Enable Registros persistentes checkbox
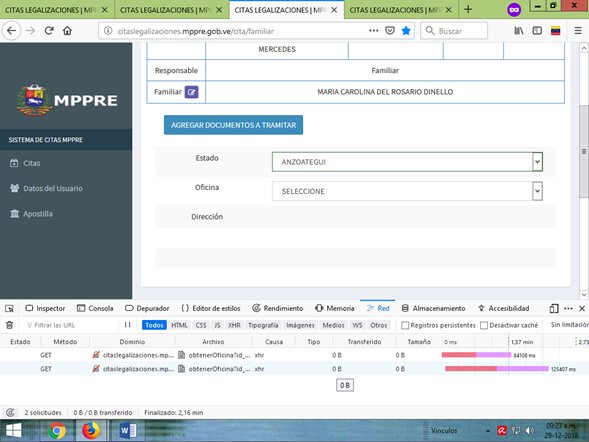This screenshot has height=442, width=589. 405,325
